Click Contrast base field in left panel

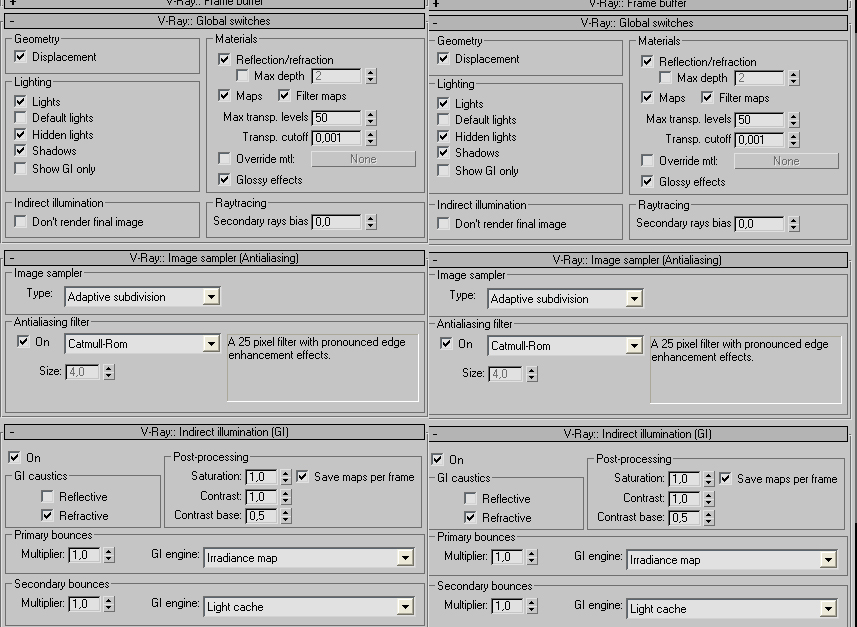click(x=261, y=515)
